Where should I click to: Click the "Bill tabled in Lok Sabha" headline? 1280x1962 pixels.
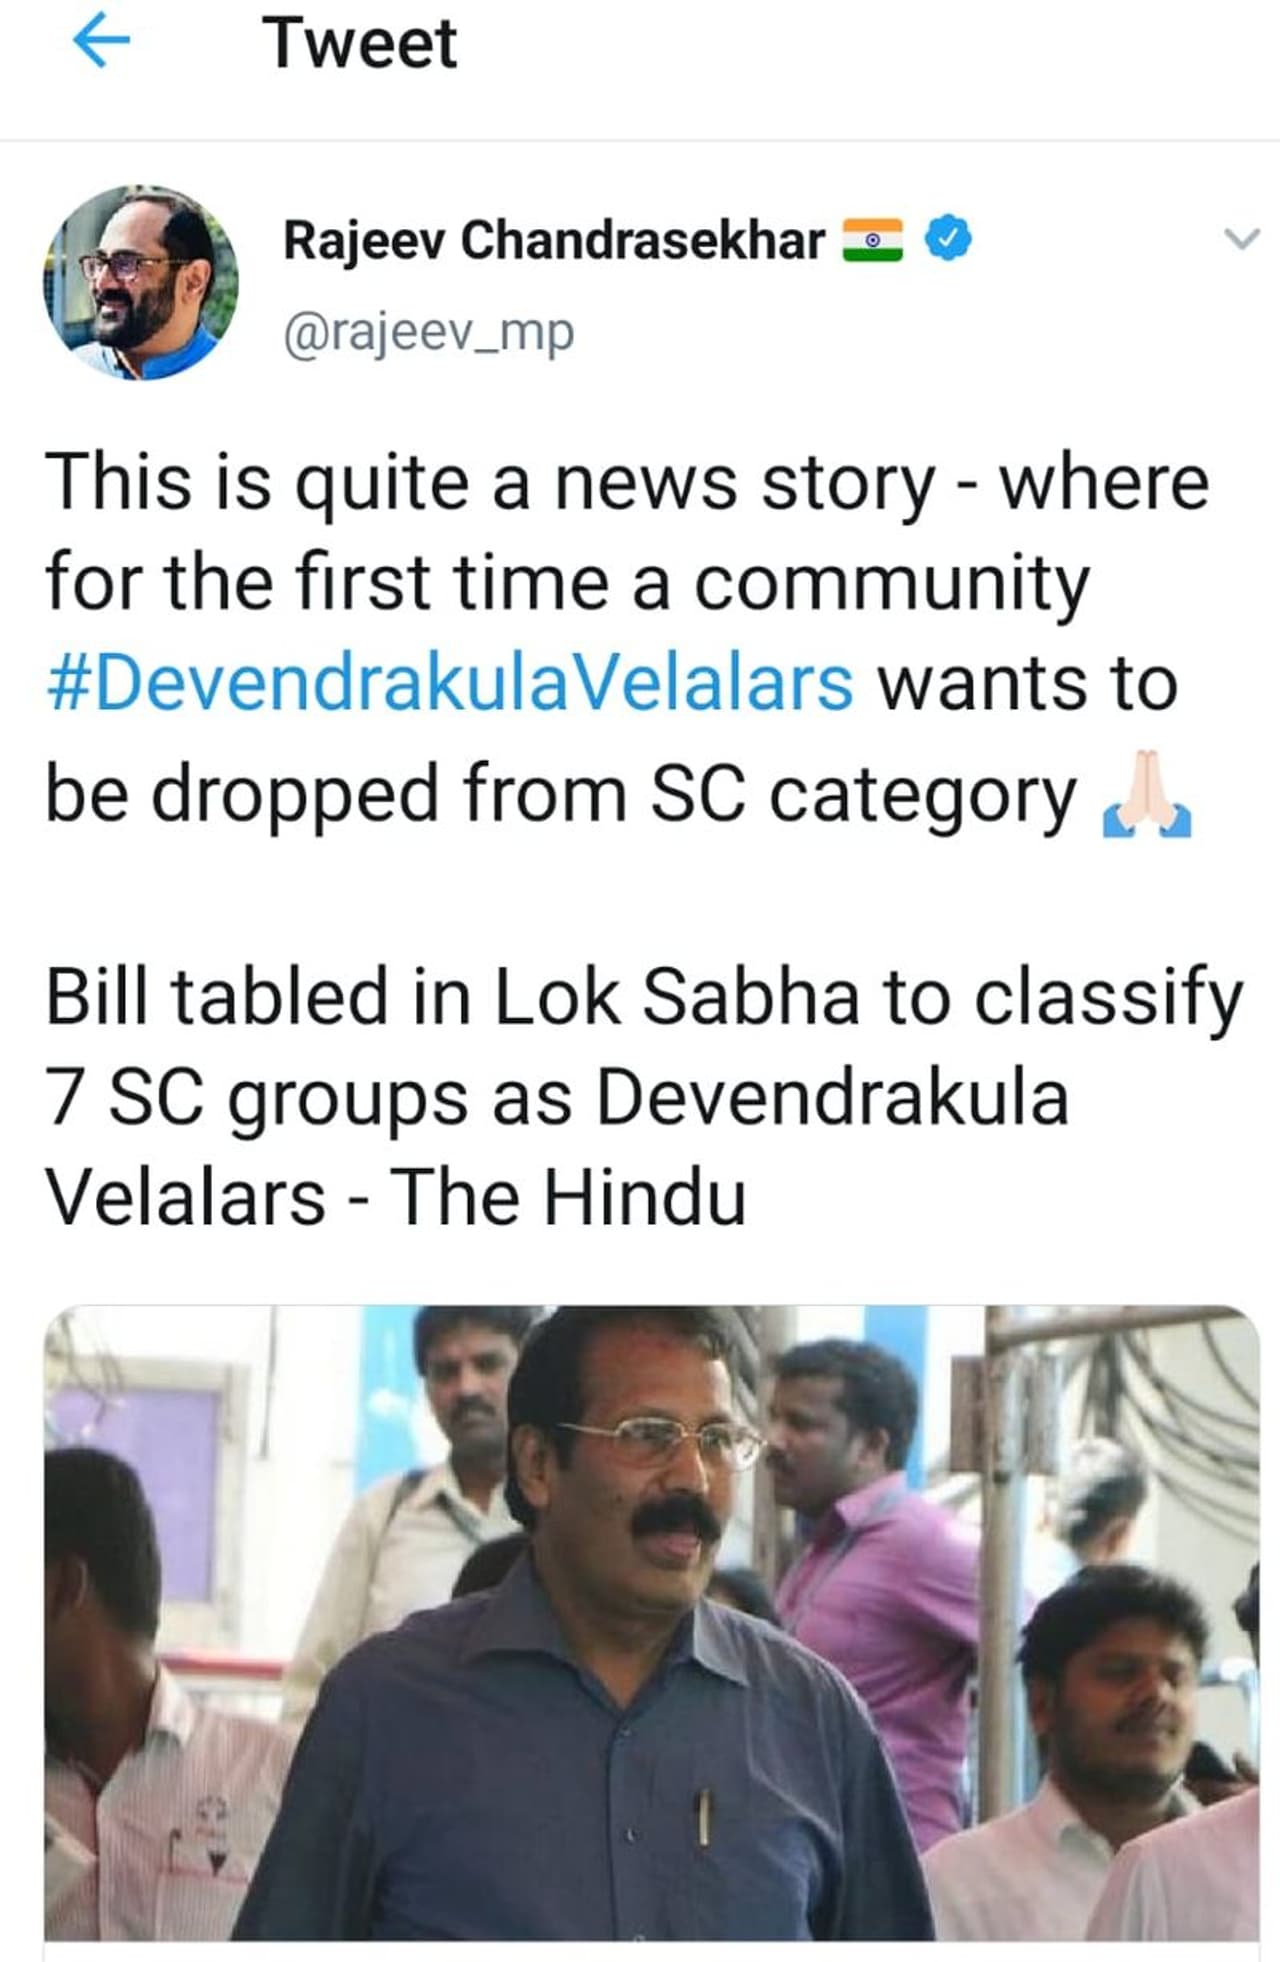pos(644,997)
